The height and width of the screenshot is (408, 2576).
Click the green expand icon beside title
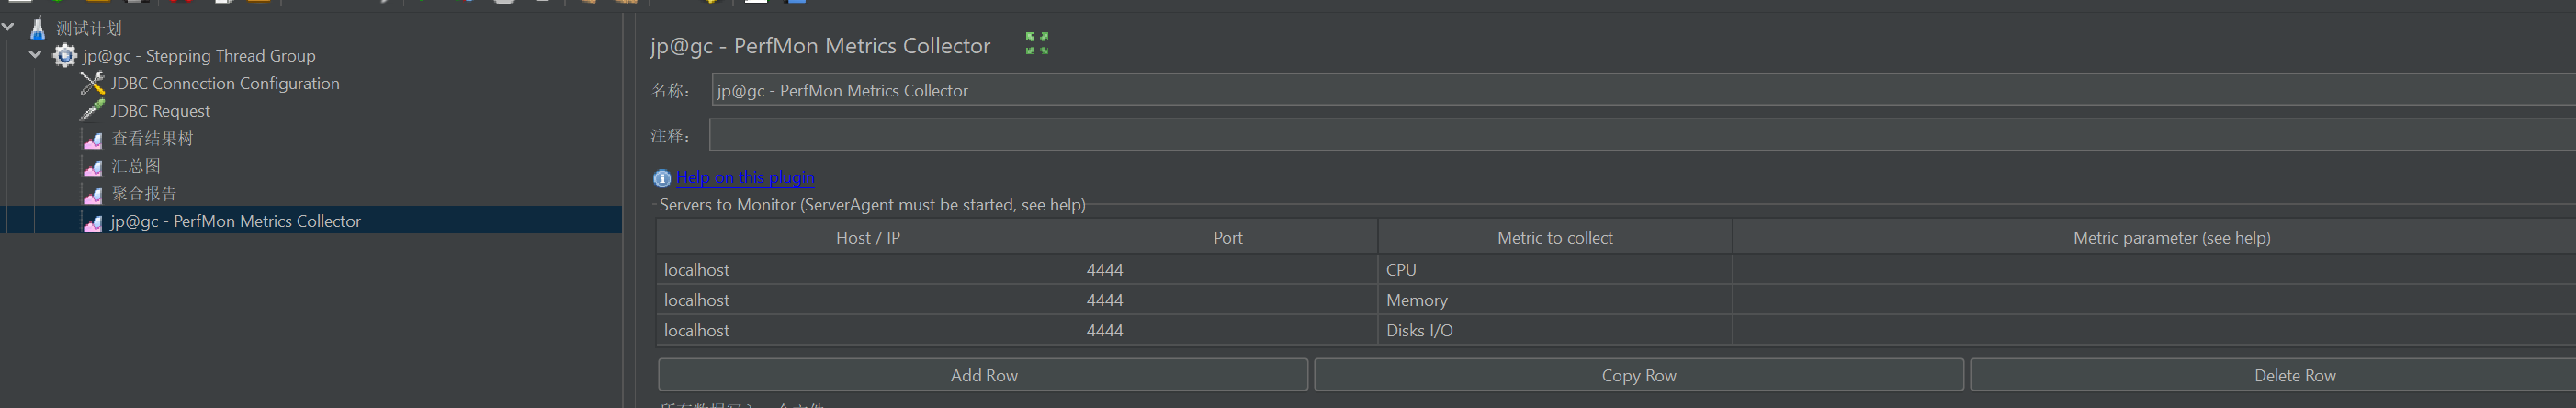pos(1037,43)
